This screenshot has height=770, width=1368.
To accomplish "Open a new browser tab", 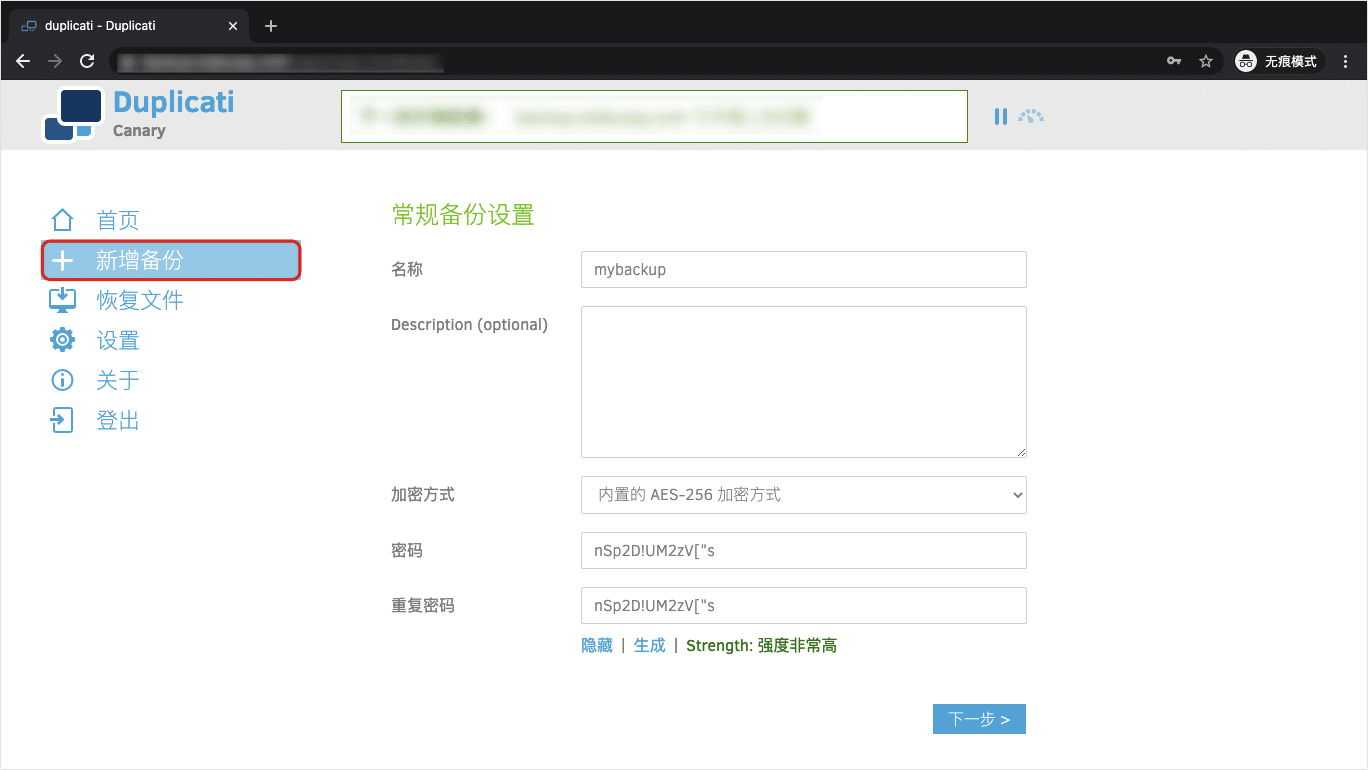I will coord(270,26).
